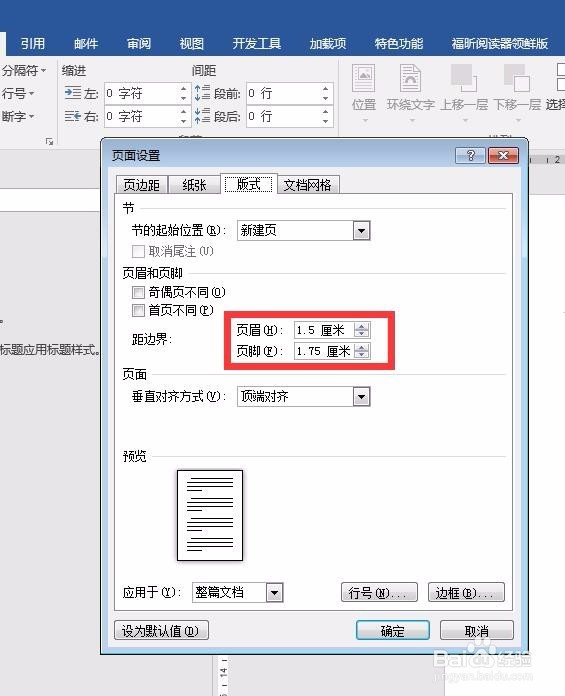Switch to 页边距 tab

[141, 185]
